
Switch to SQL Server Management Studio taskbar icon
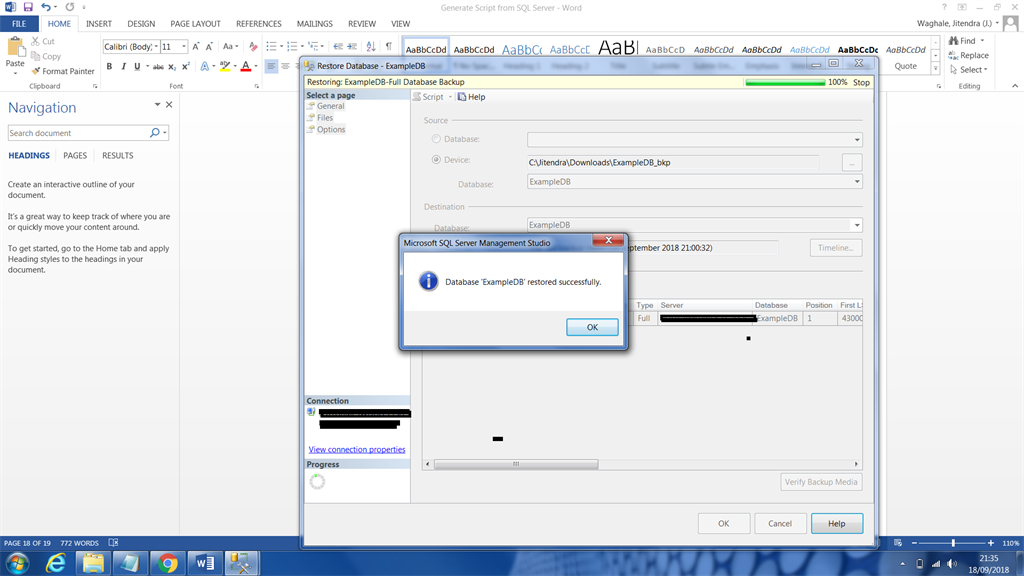241,563
